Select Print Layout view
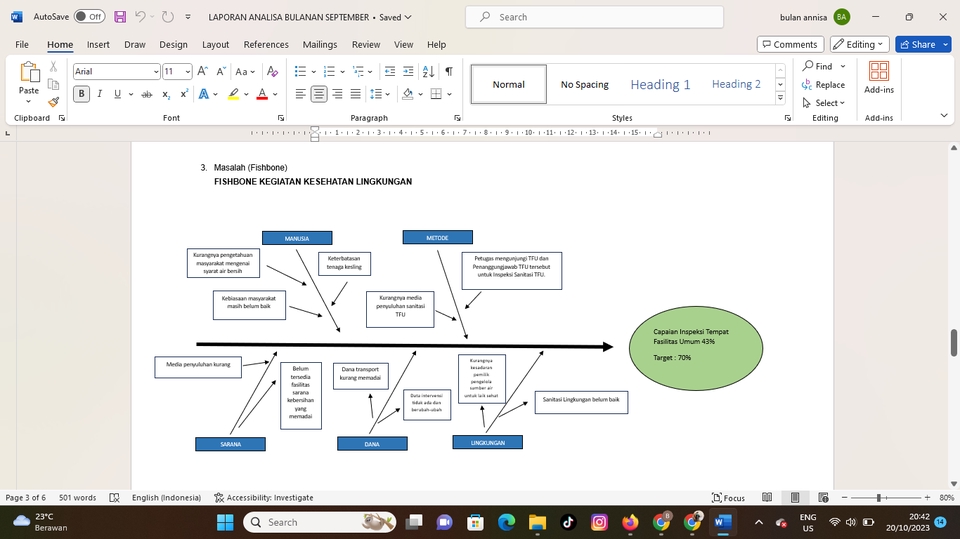Viewport: 960px width, 539px height. click(x=795, y=497)
